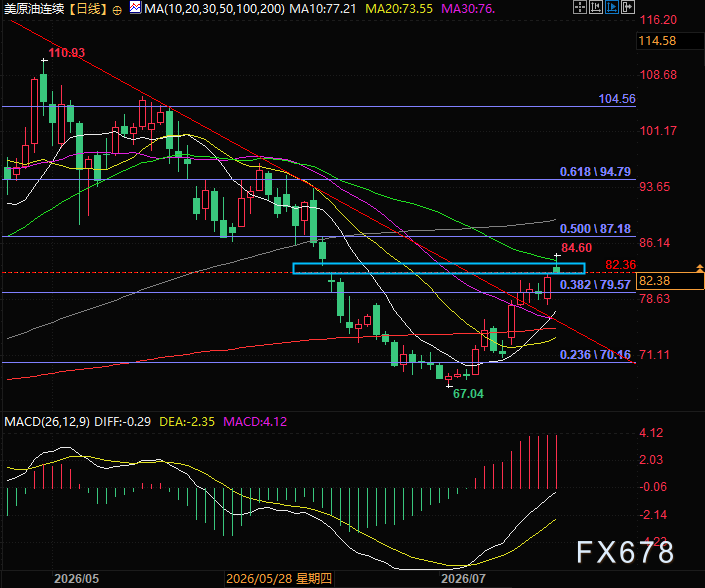The height and width of the screenshot is (588, 705).
Task: Click the 86.14 price axis value
Action: (655, 243)
